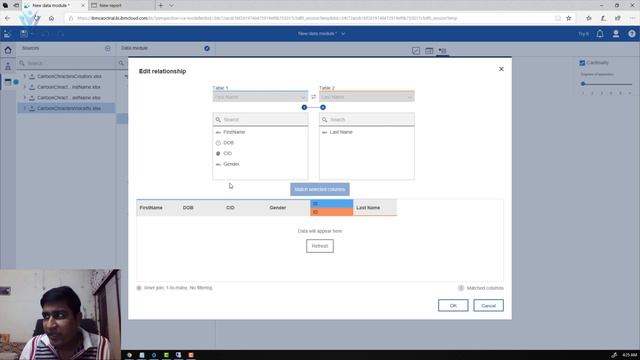
Task: Open a new browser tab with plus icon
Action: (x=160, y=6)
